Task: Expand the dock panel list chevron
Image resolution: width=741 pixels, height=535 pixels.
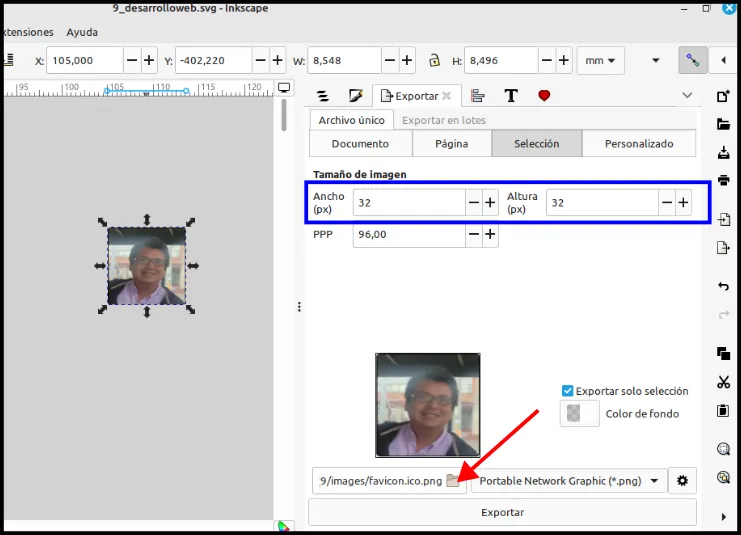Action: pyautogui.click(x=687, y=95)
